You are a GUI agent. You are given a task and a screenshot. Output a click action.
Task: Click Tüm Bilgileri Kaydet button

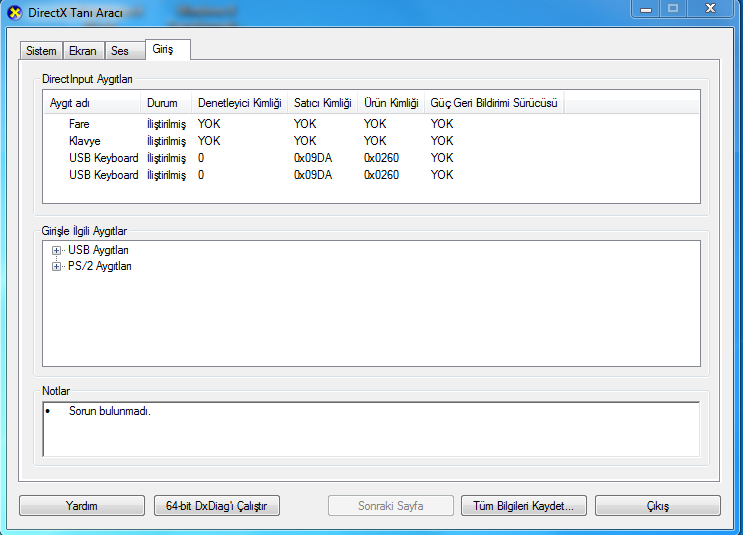click(524, 506)
